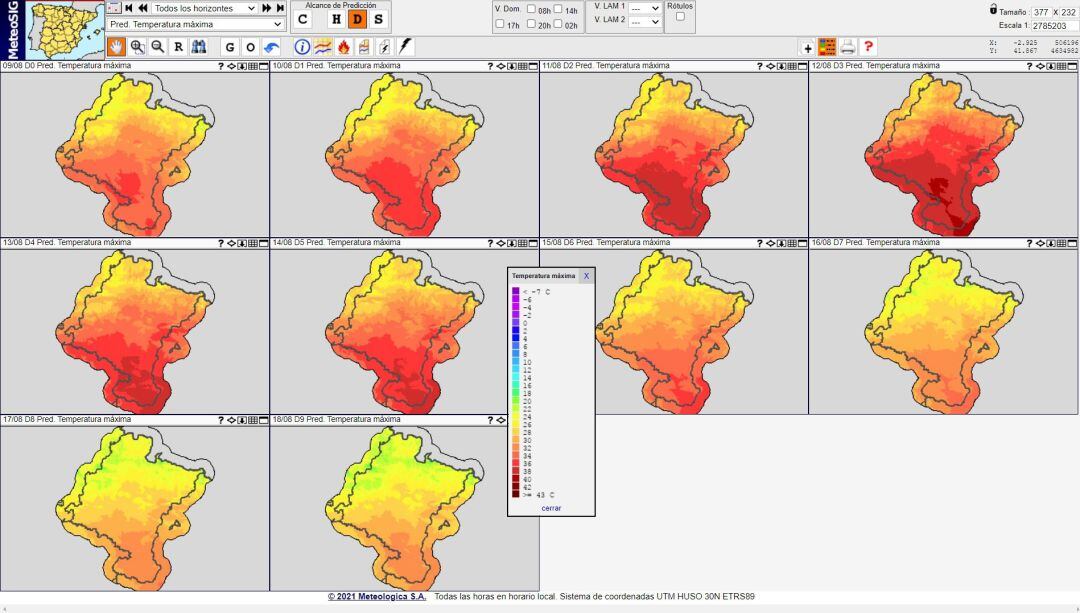Screen dimensions: 1080x613
Task: Click the info (i) toolbar icon
Action: tap(303, 45)
